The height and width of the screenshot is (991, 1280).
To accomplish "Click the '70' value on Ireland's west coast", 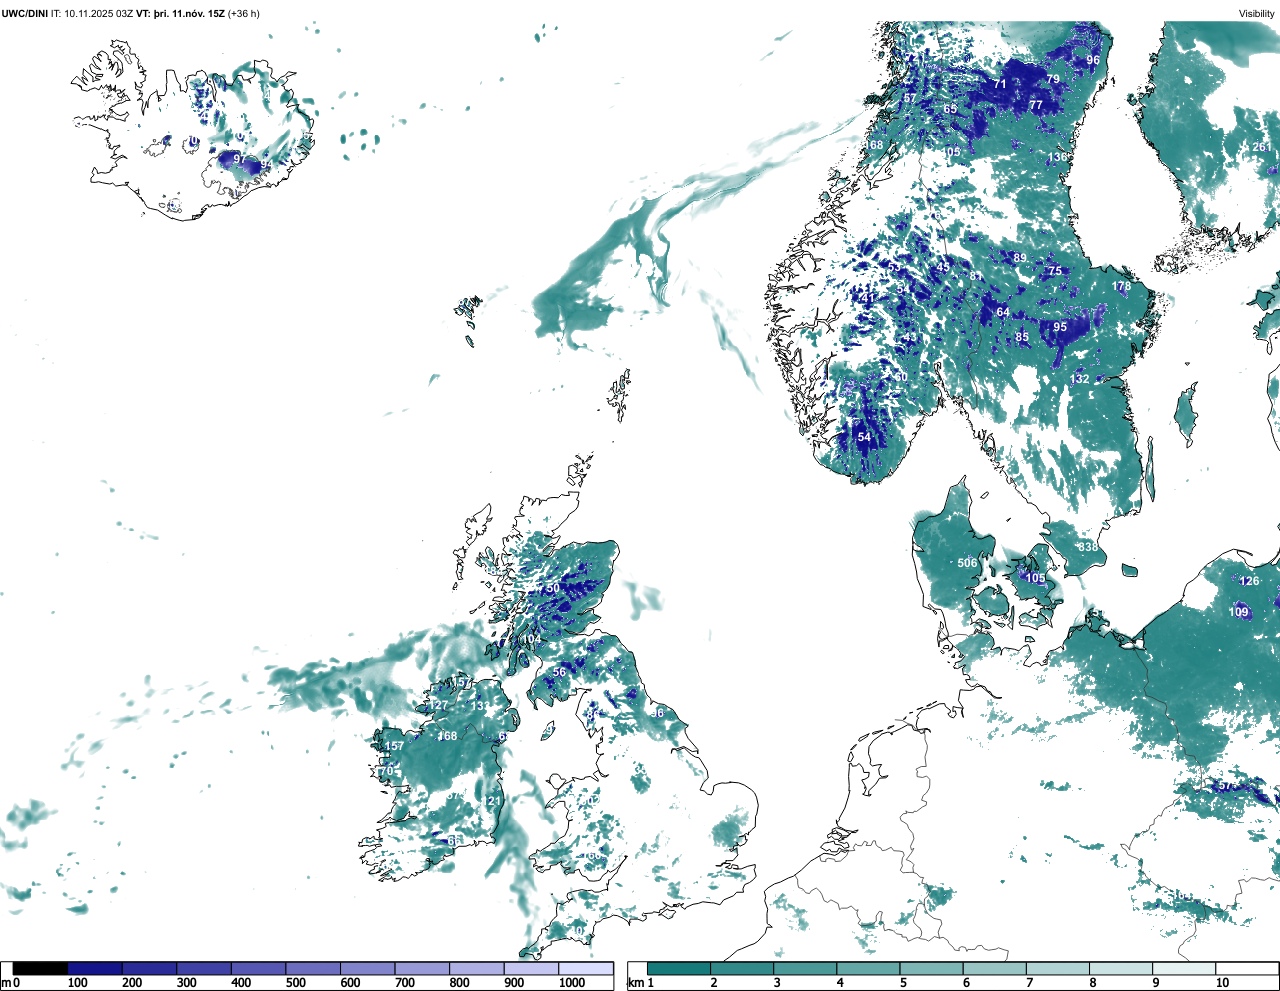I will (x=386, y=771).
